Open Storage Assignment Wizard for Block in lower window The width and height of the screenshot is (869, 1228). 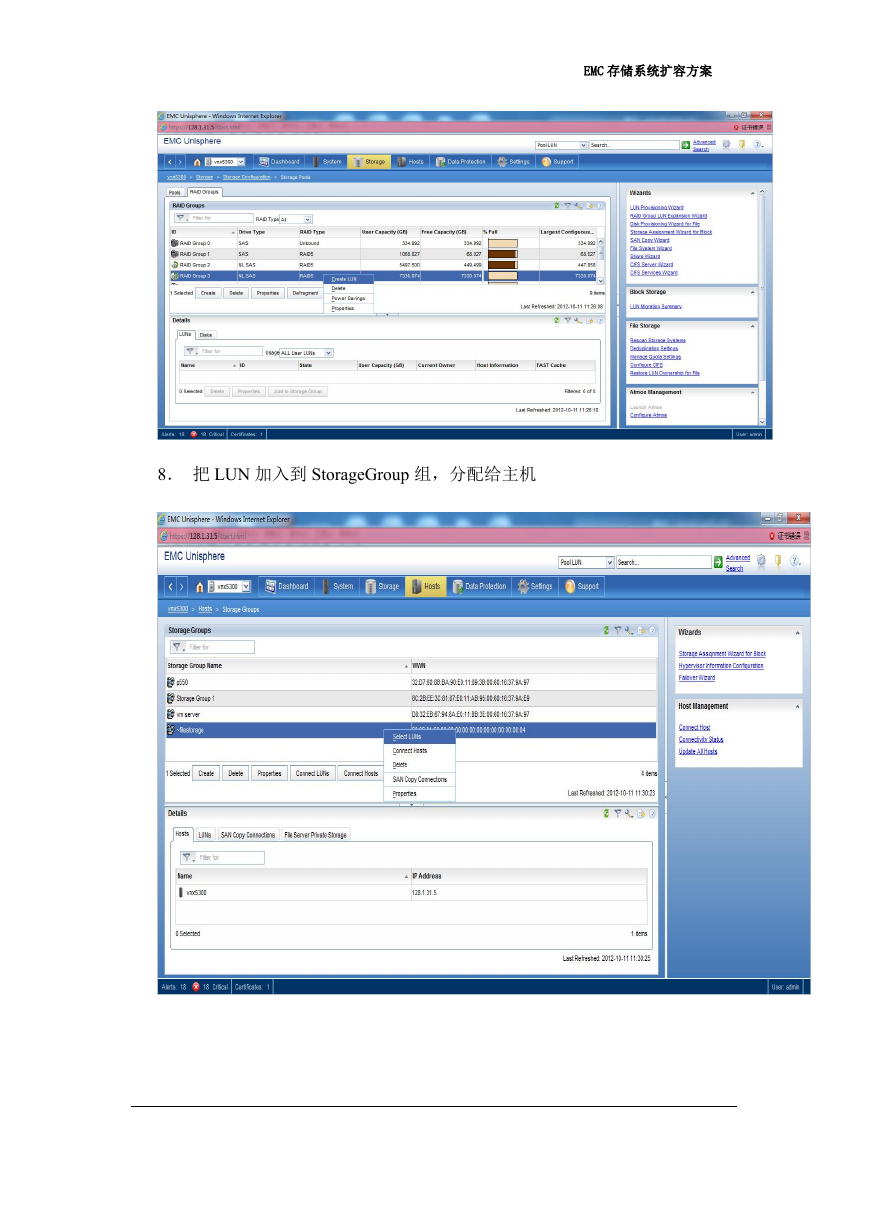[722, 654]
